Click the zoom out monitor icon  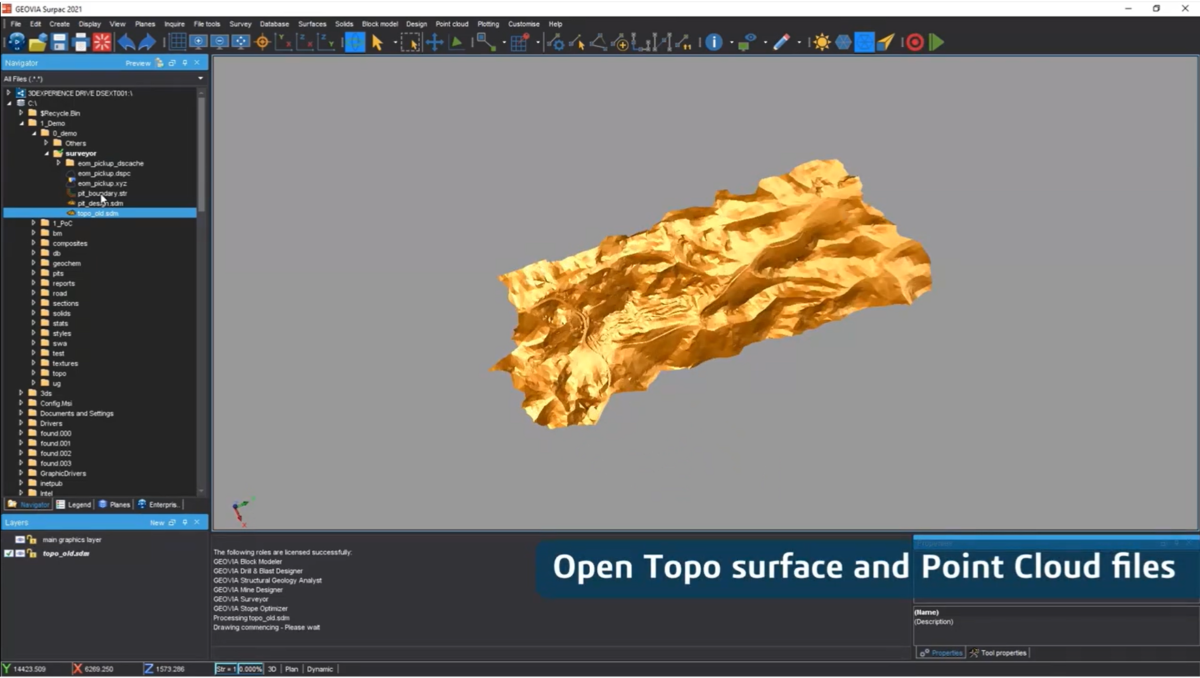219,42
